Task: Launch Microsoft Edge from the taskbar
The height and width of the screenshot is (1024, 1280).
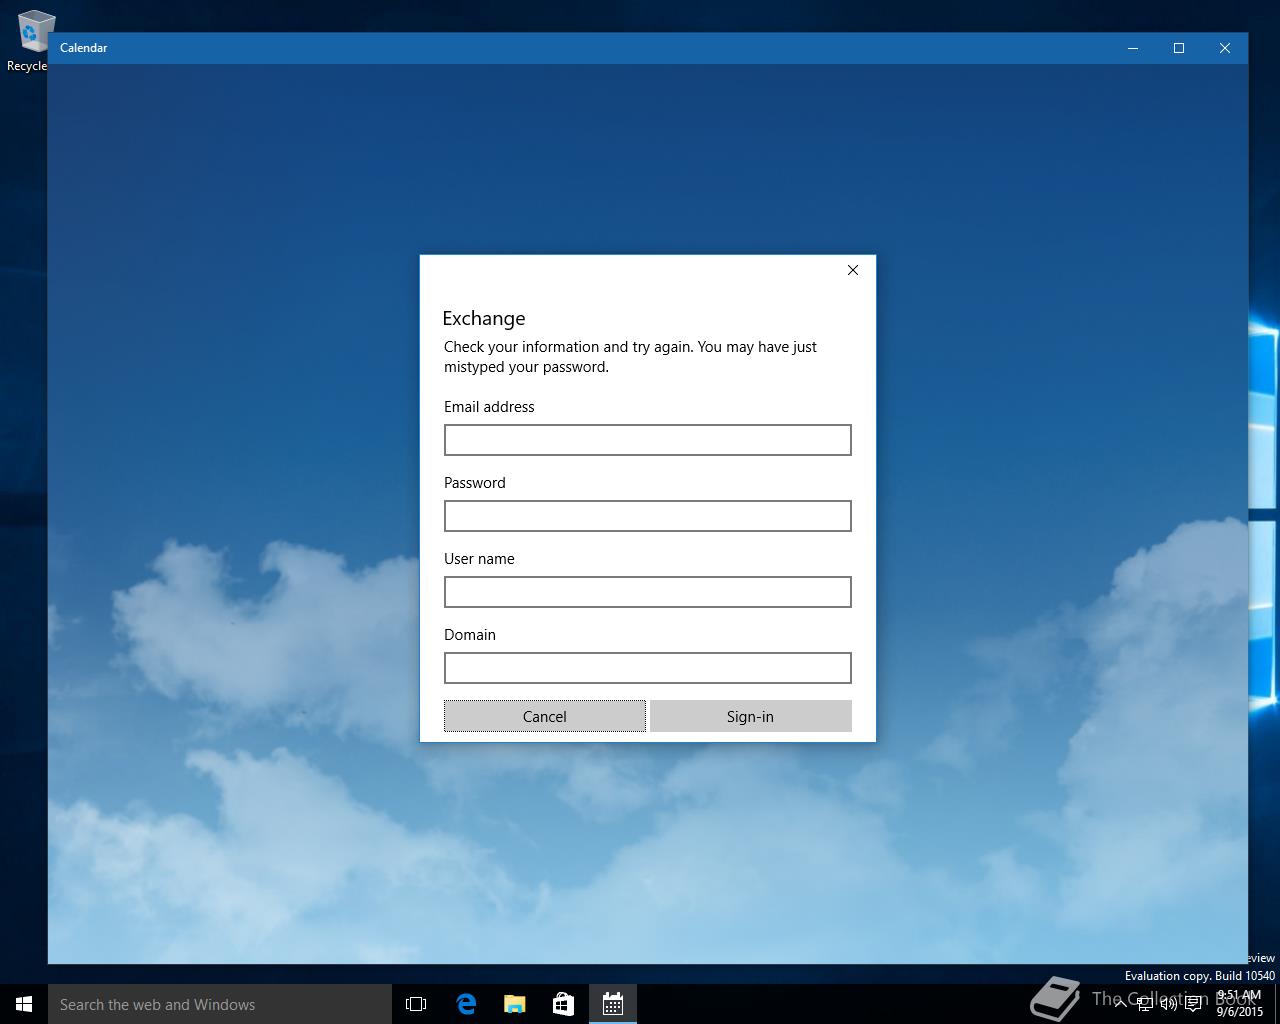Action: [x=465, y=1004]
